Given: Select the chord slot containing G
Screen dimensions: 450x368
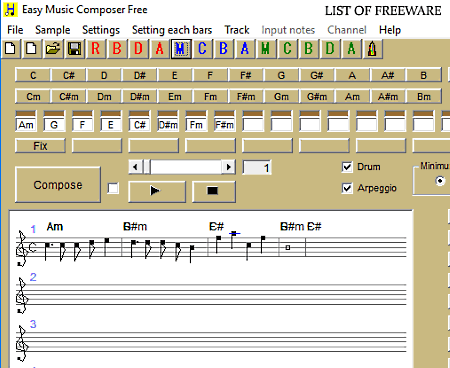Looking at the screenshot, I should (54, 125).
